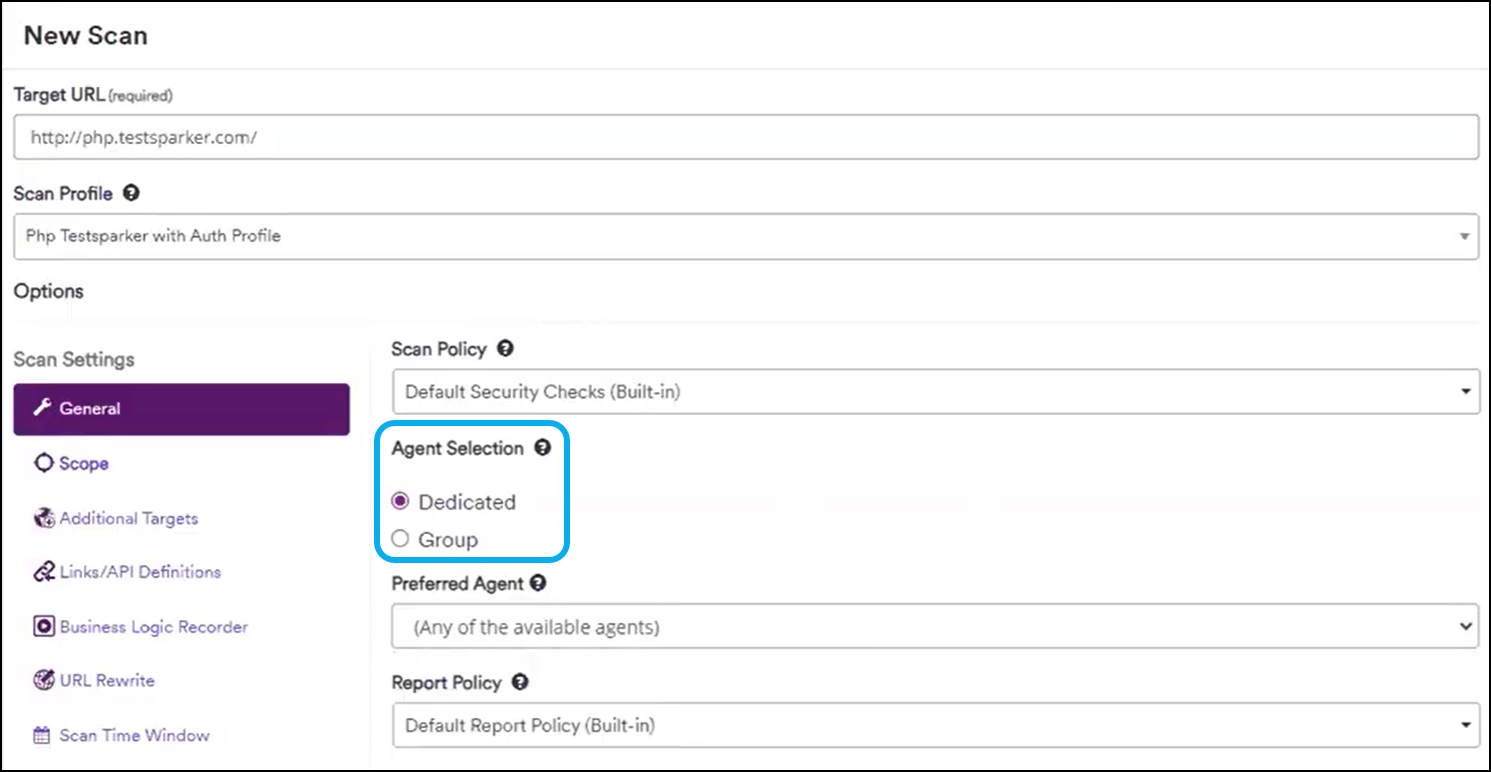Click the Additional Targets icon

pyautogui.click(x=44, y=517)
